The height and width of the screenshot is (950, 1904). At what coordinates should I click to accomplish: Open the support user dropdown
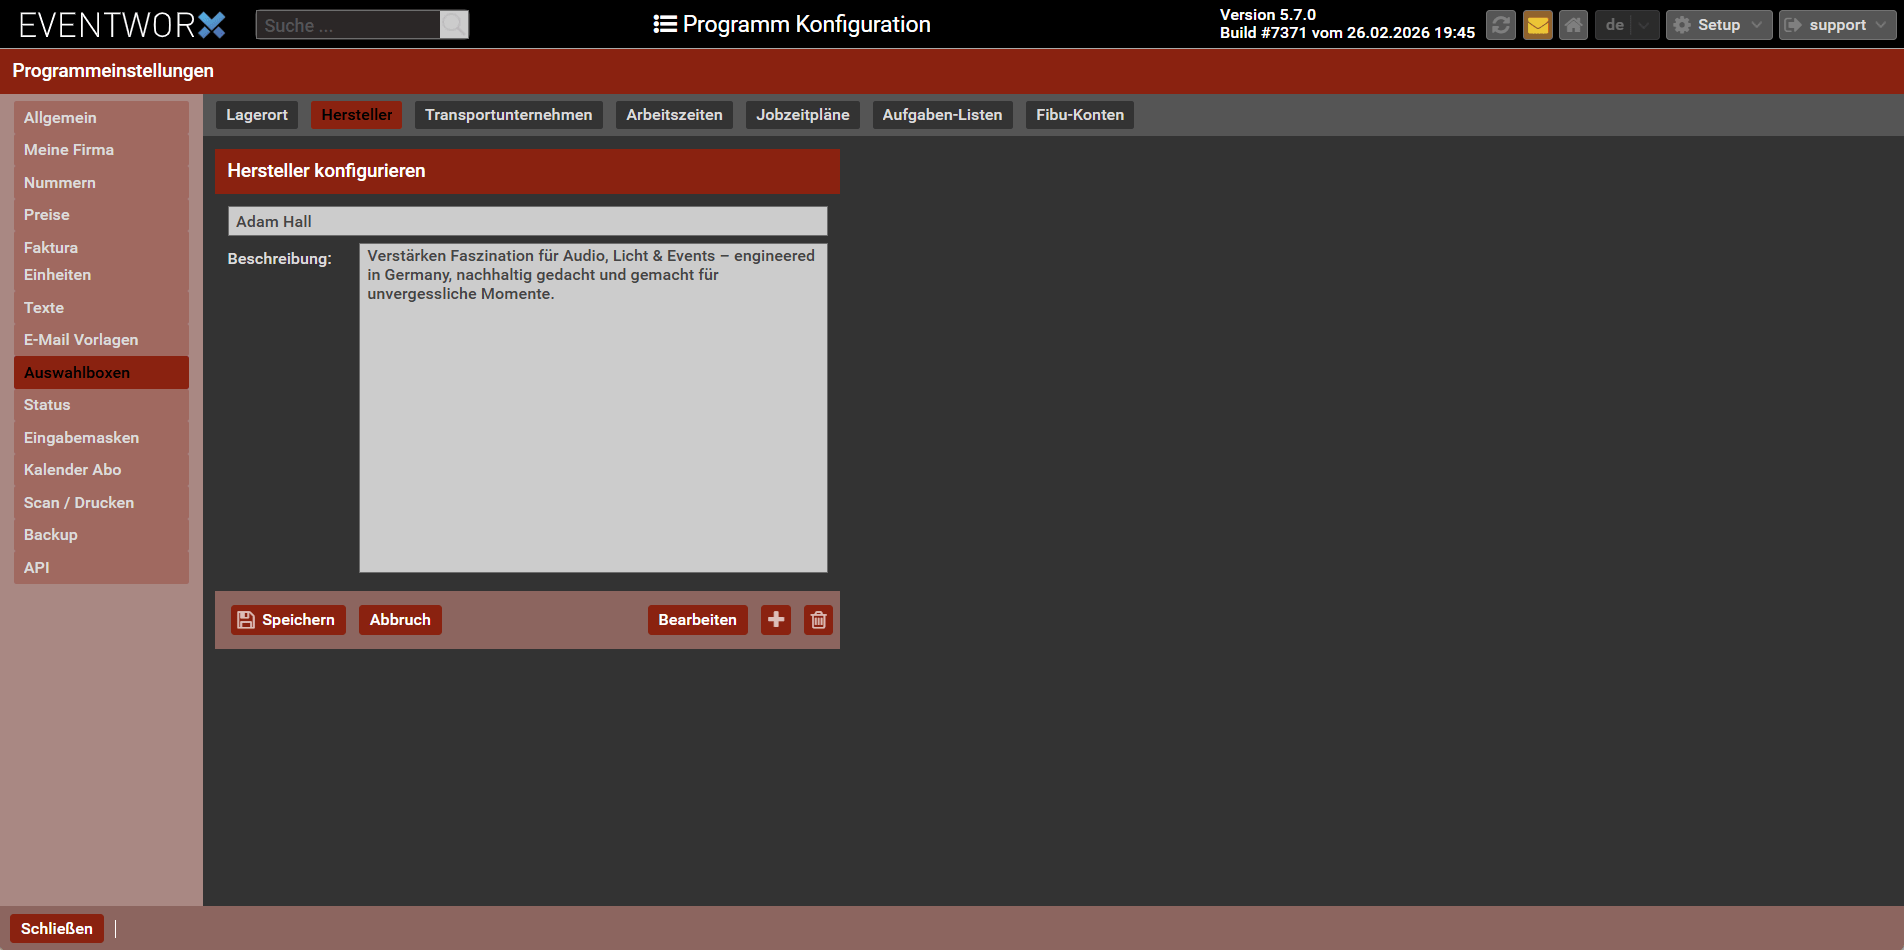1836,25
